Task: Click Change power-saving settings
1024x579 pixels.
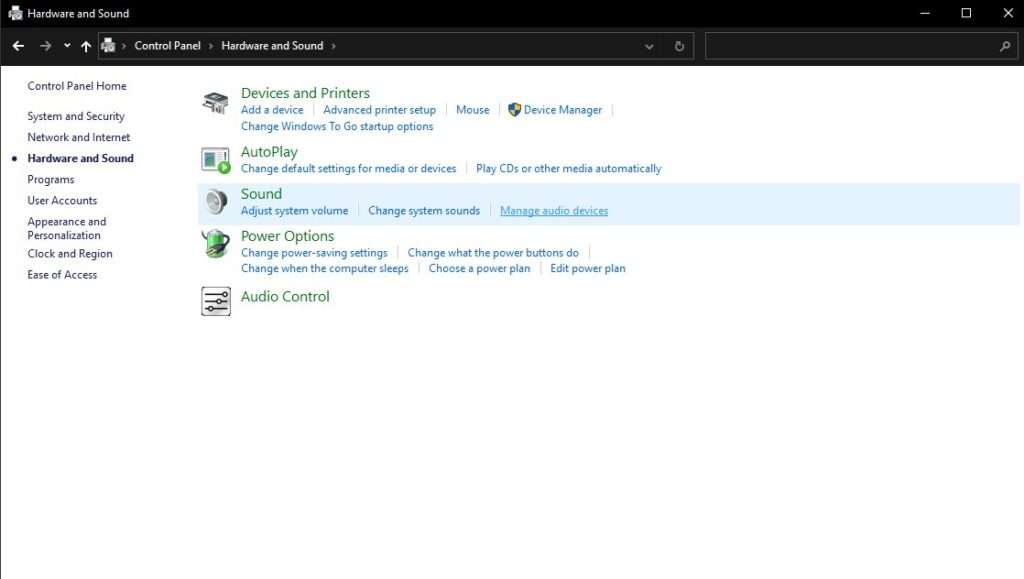Action: 314,253
